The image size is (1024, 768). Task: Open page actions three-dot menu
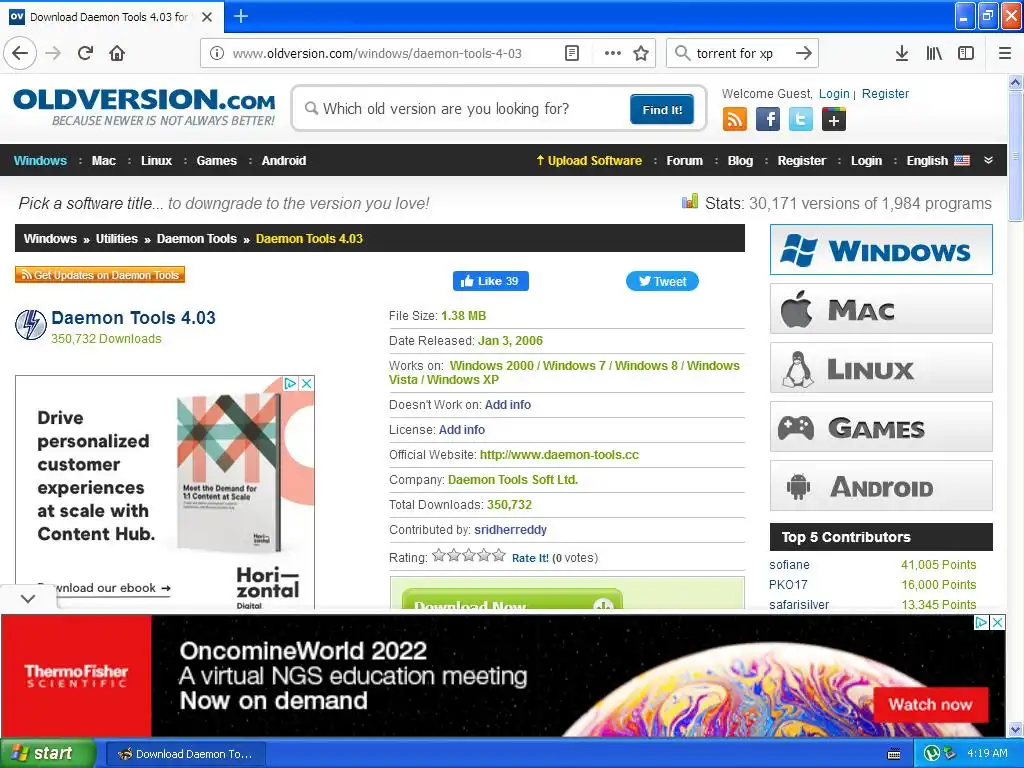(613, 54)
